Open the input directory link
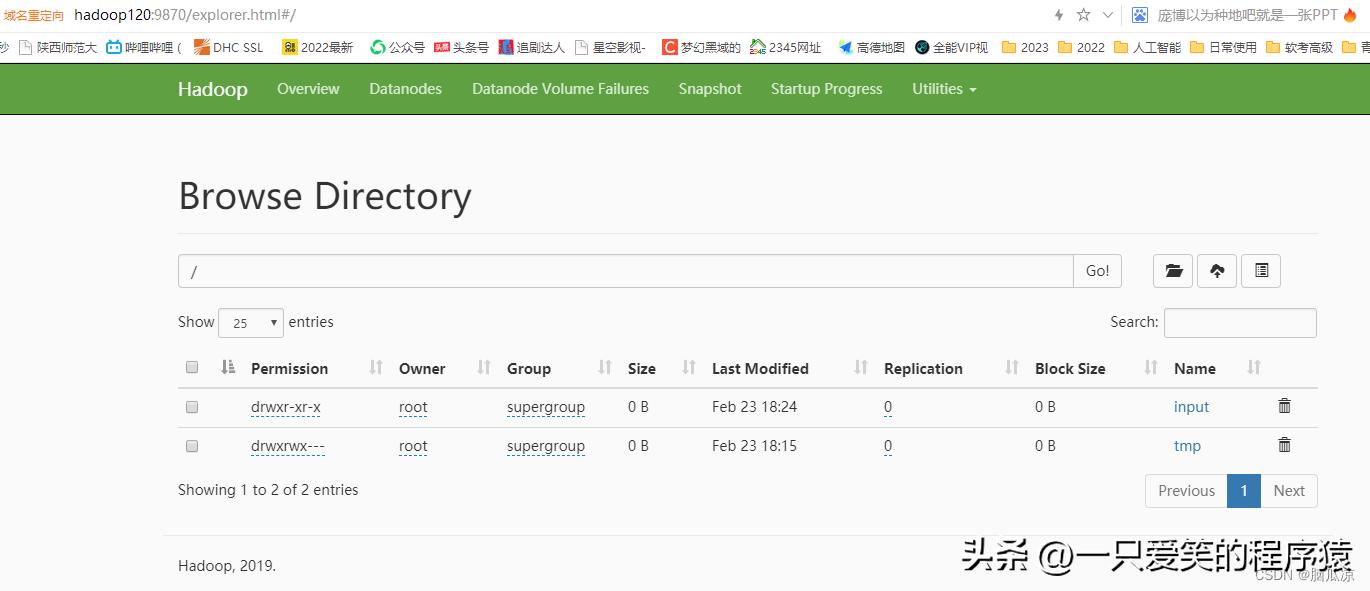Viewport: 1370px width, 591px height. coord(1191,406)
